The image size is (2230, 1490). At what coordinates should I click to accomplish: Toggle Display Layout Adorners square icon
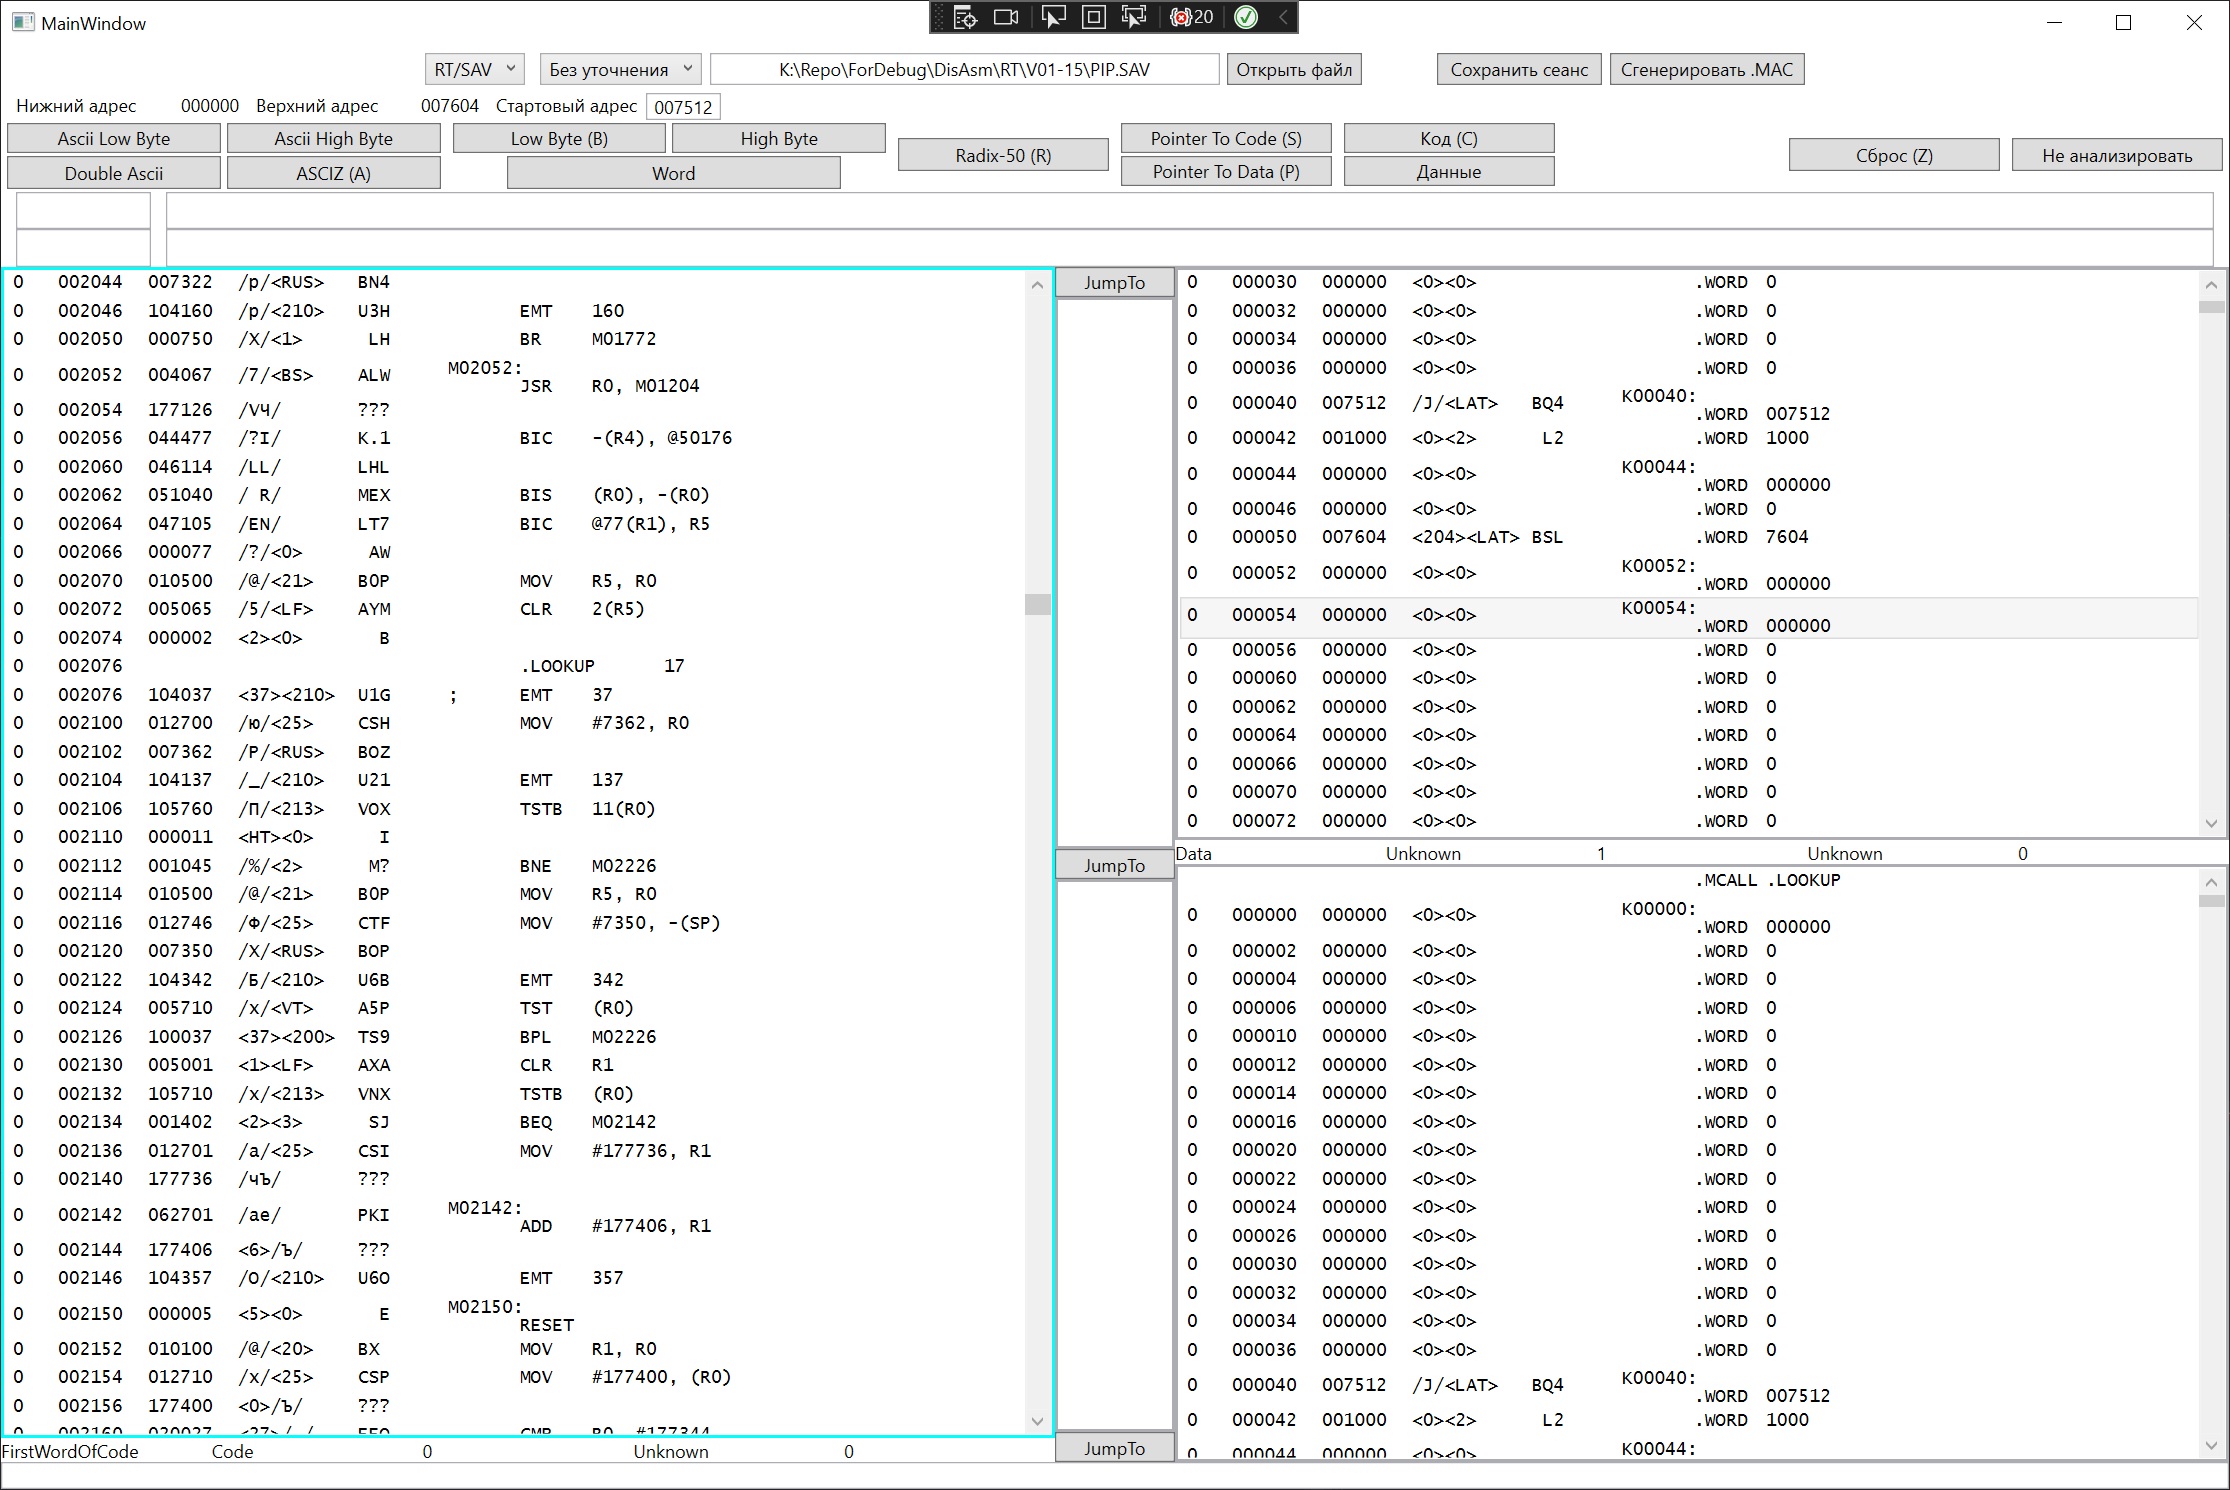pos(1094,17)
